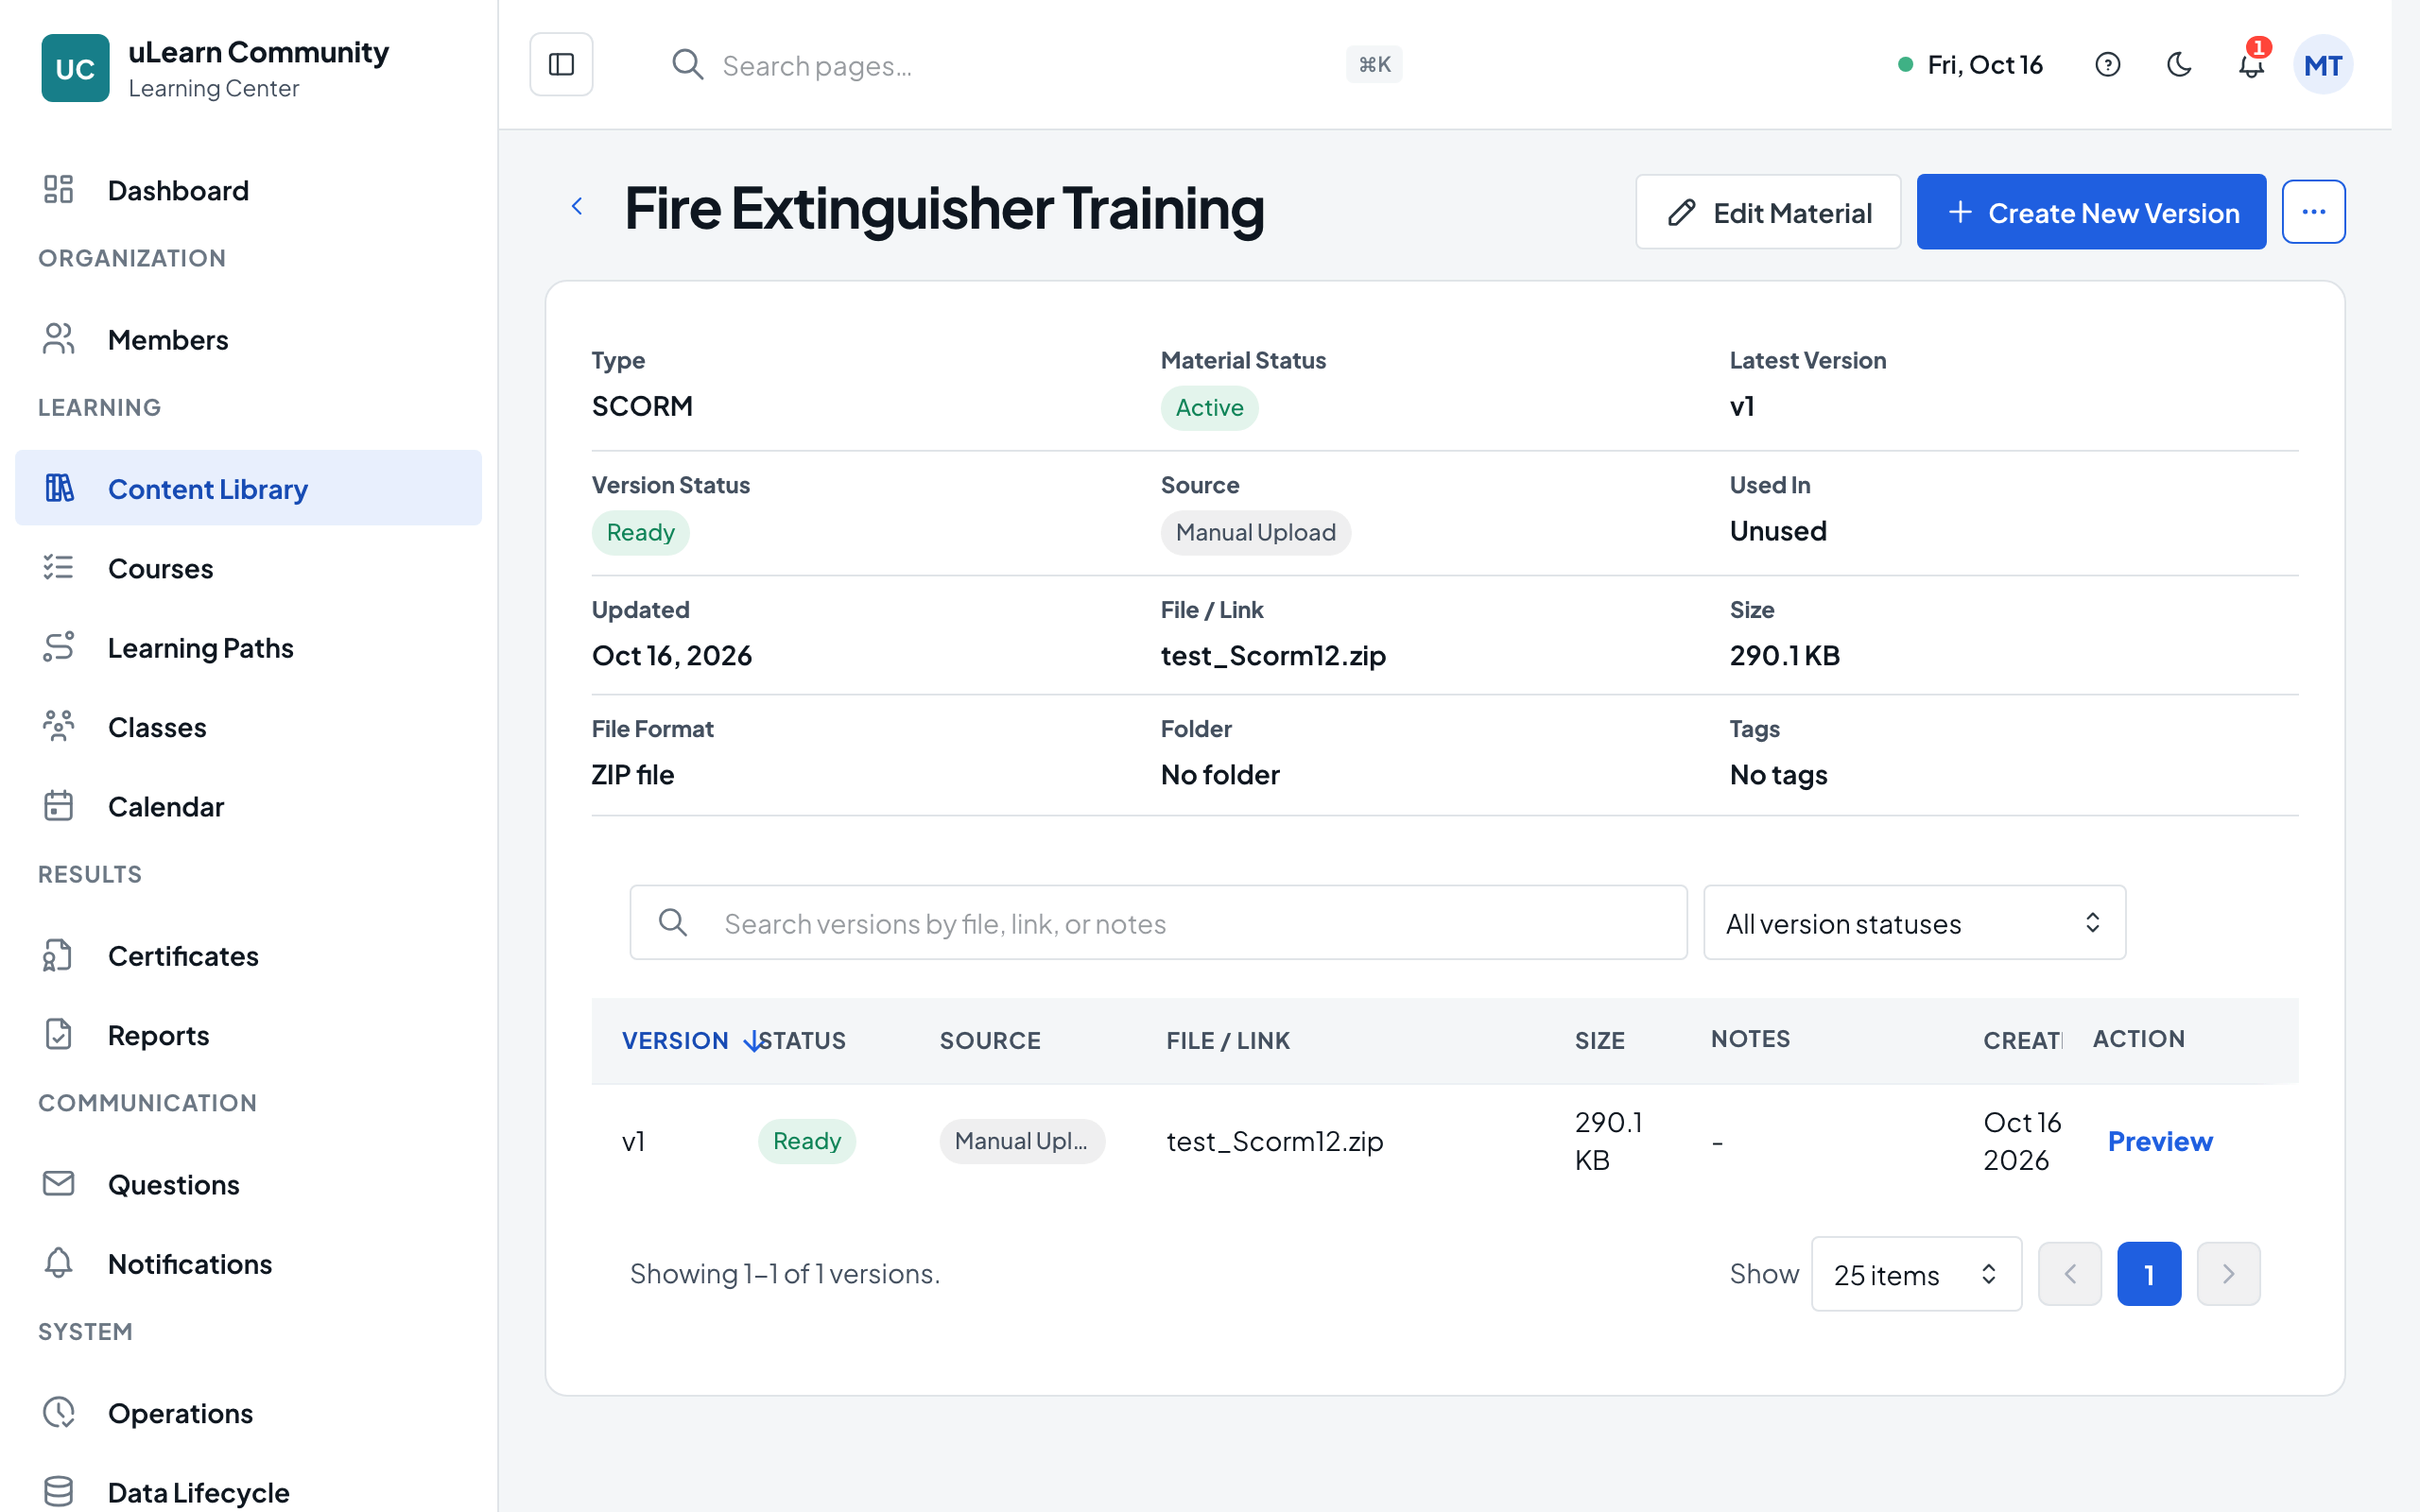Screen dimensions: 2420x1512
Task: Focus the search versions input field
Action: coord(1158,922)
